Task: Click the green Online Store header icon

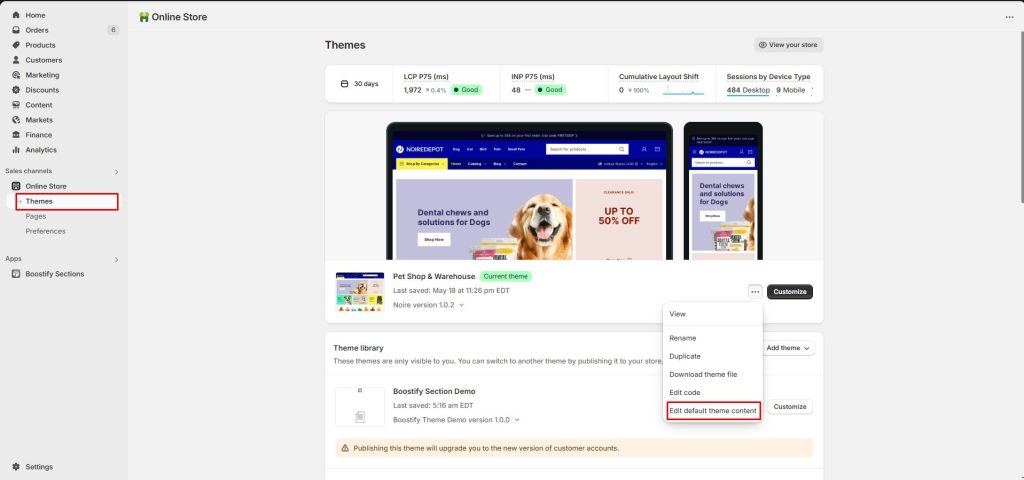Action: point(144,17)
